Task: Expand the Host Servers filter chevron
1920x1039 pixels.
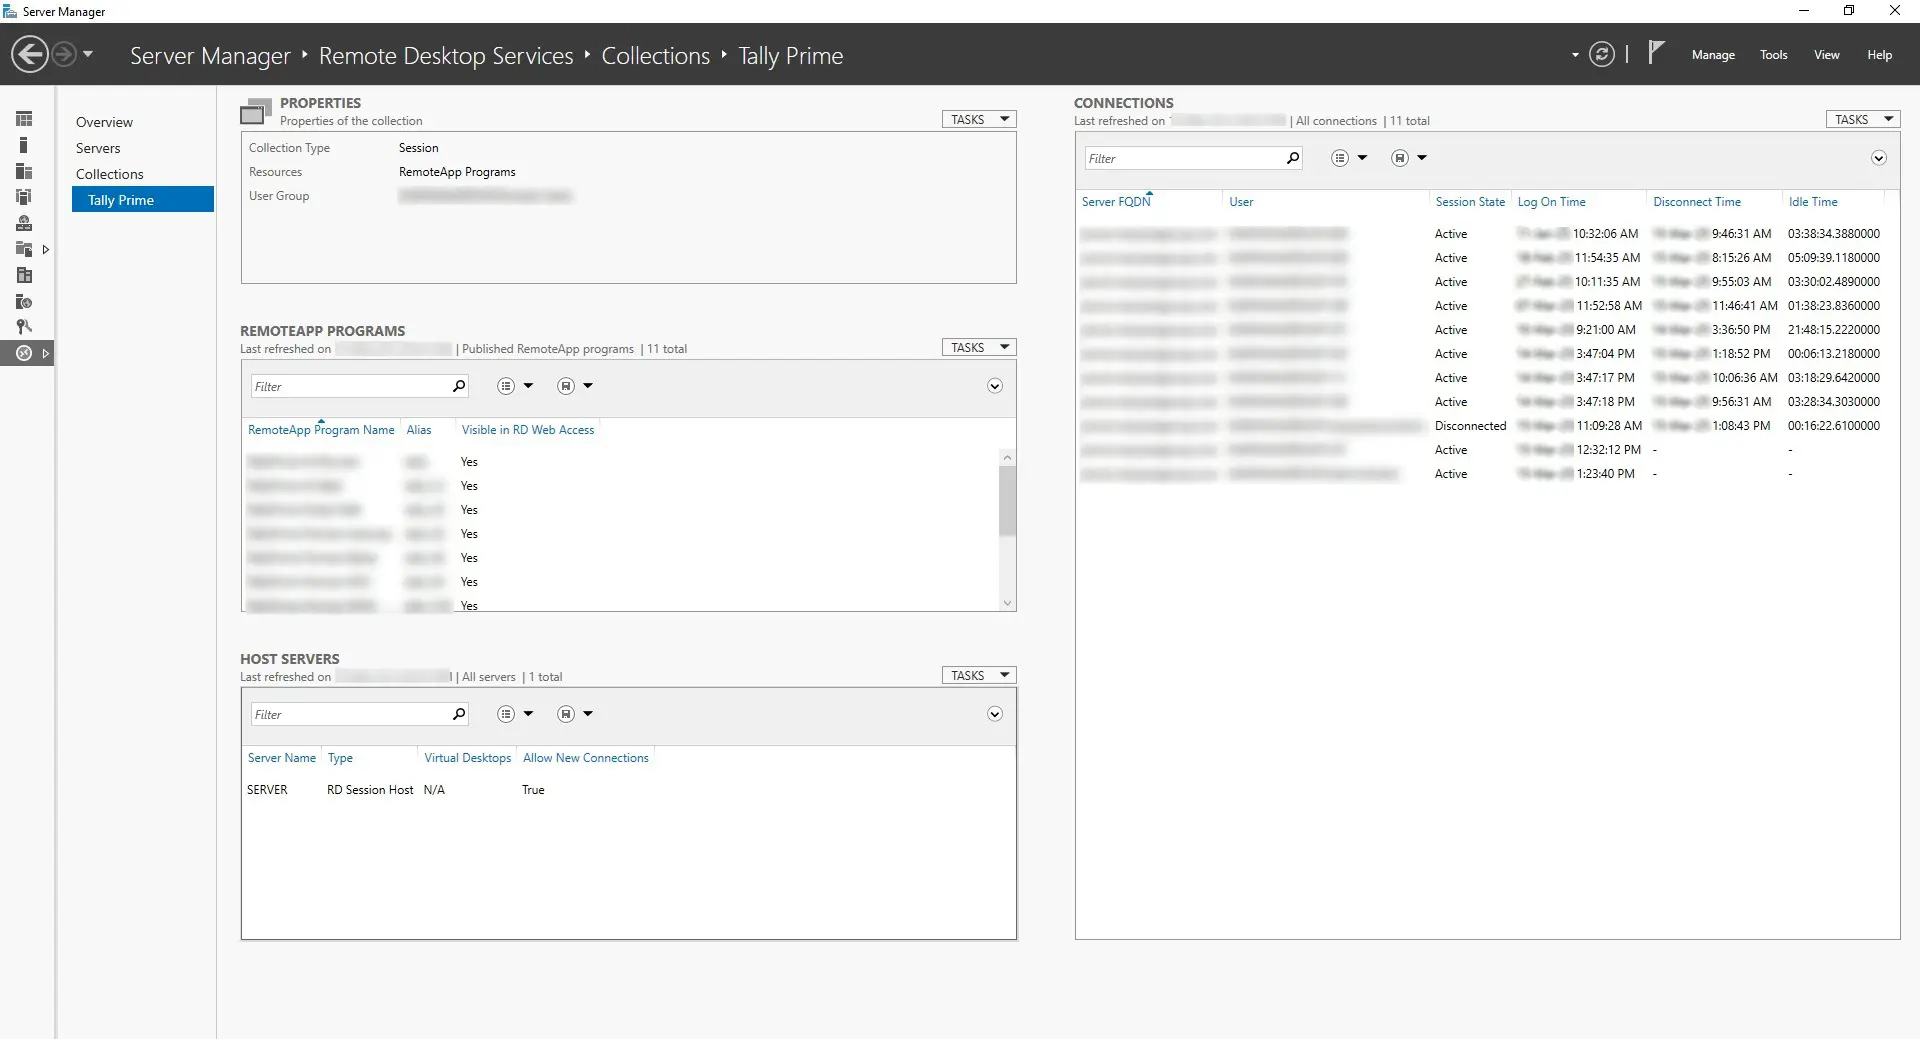Action: (995, 714)
